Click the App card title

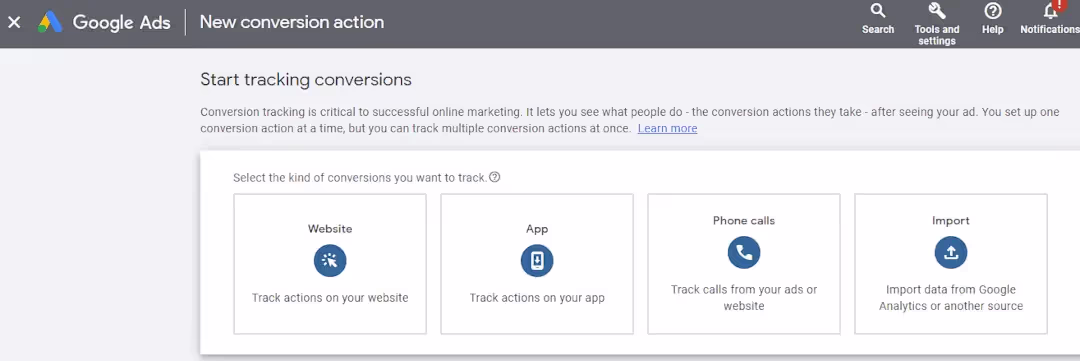[537, 229]
